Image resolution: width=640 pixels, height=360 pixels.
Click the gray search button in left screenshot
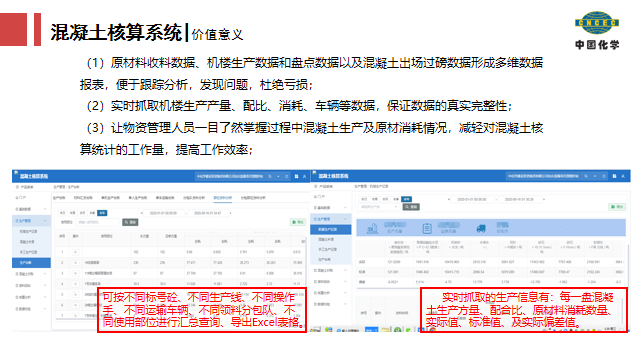(x=131, y=222)
